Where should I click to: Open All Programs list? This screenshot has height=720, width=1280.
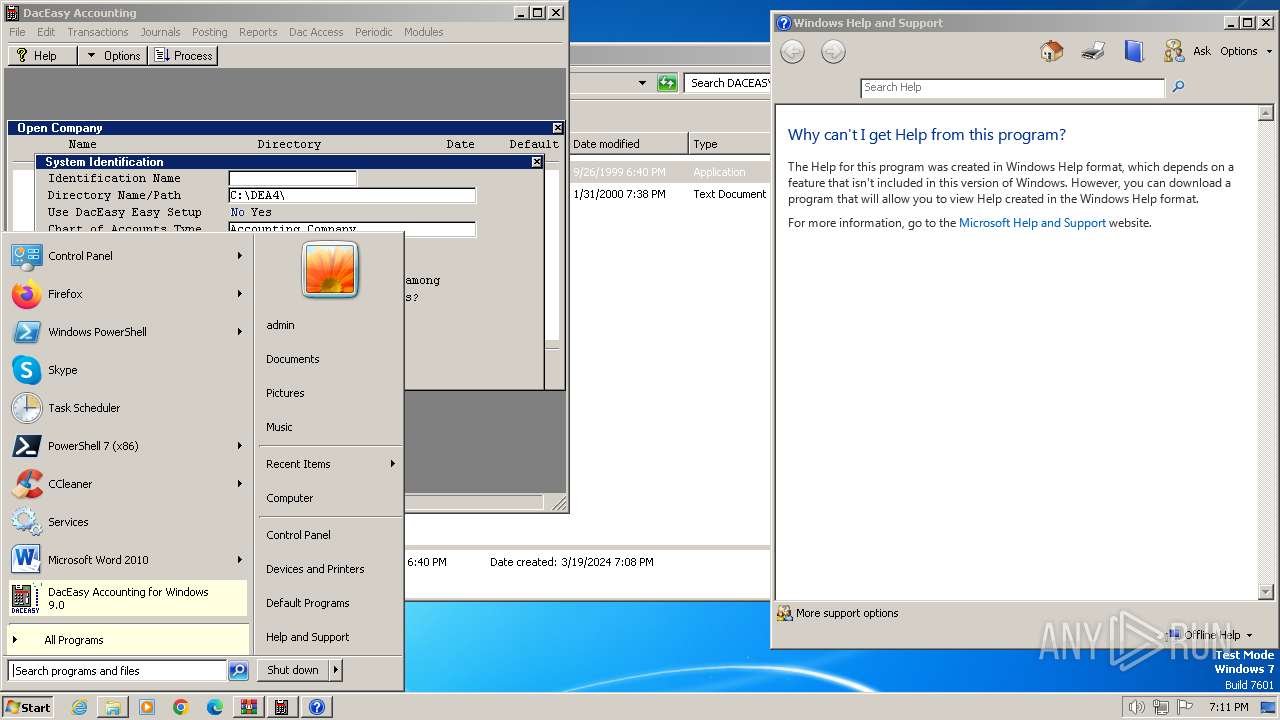click(x=128, y=640)
